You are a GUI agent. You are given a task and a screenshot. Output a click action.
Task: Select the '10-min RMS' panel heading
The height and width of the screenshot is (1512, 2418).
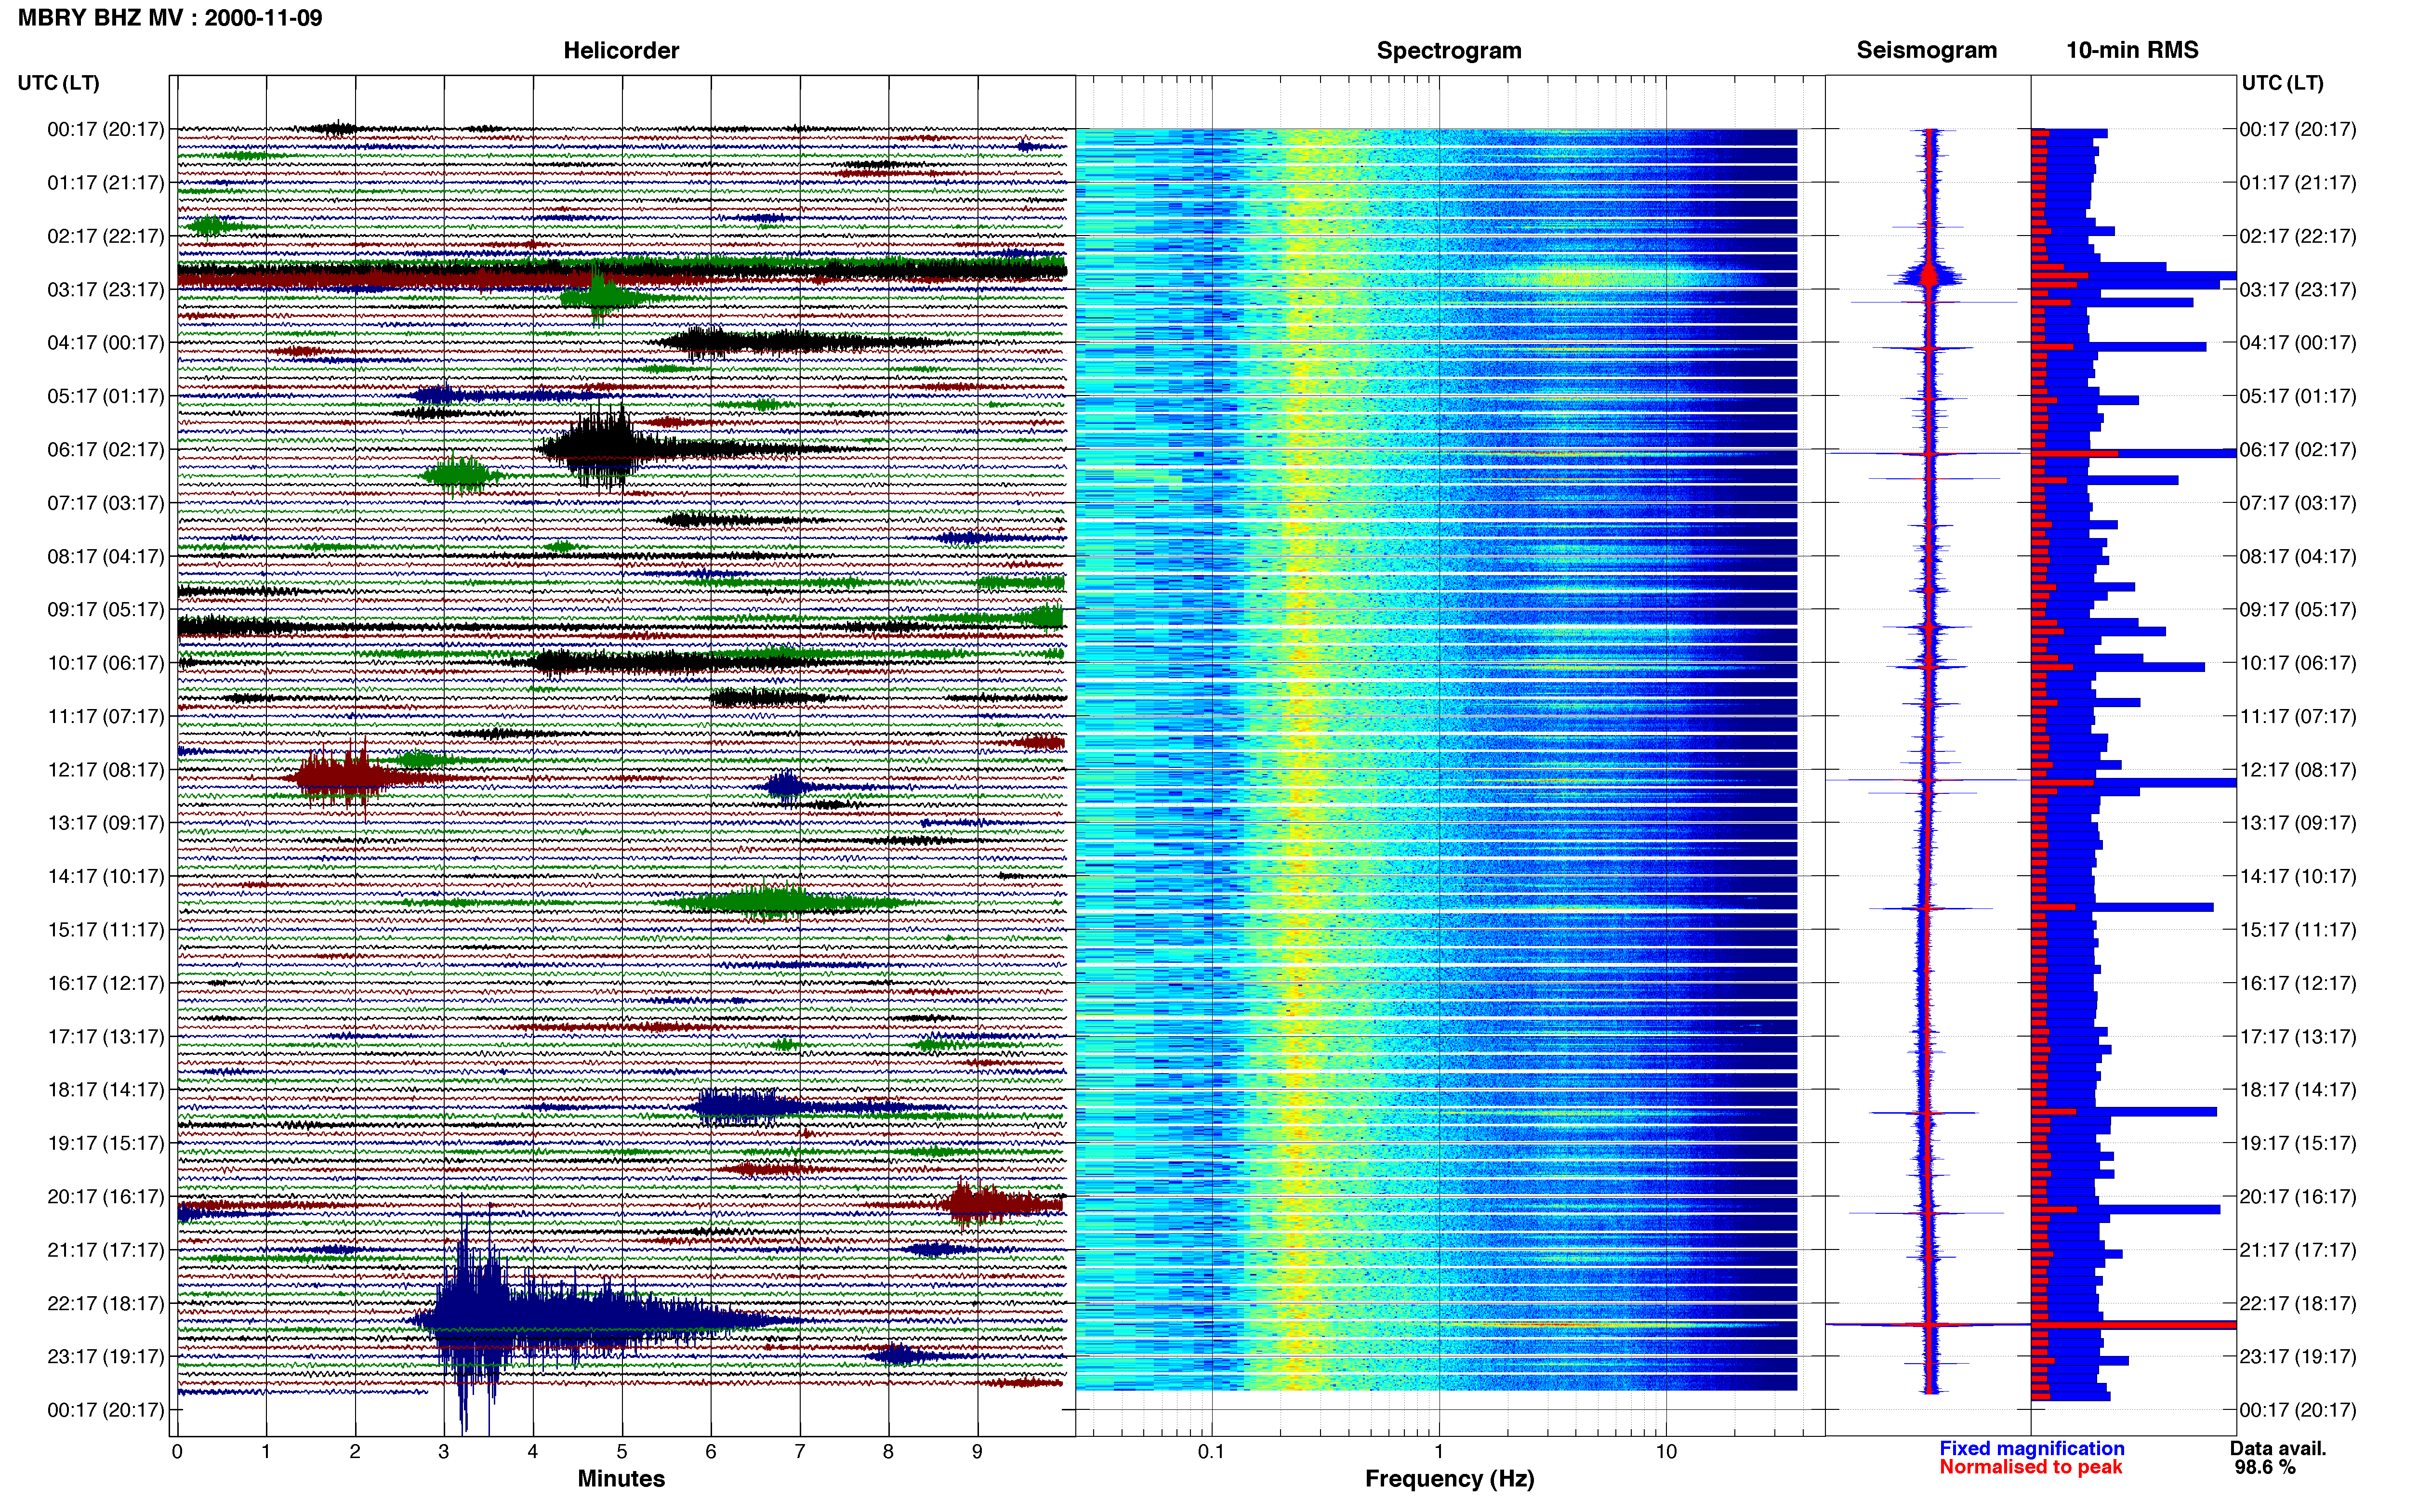pos(2132,50)
